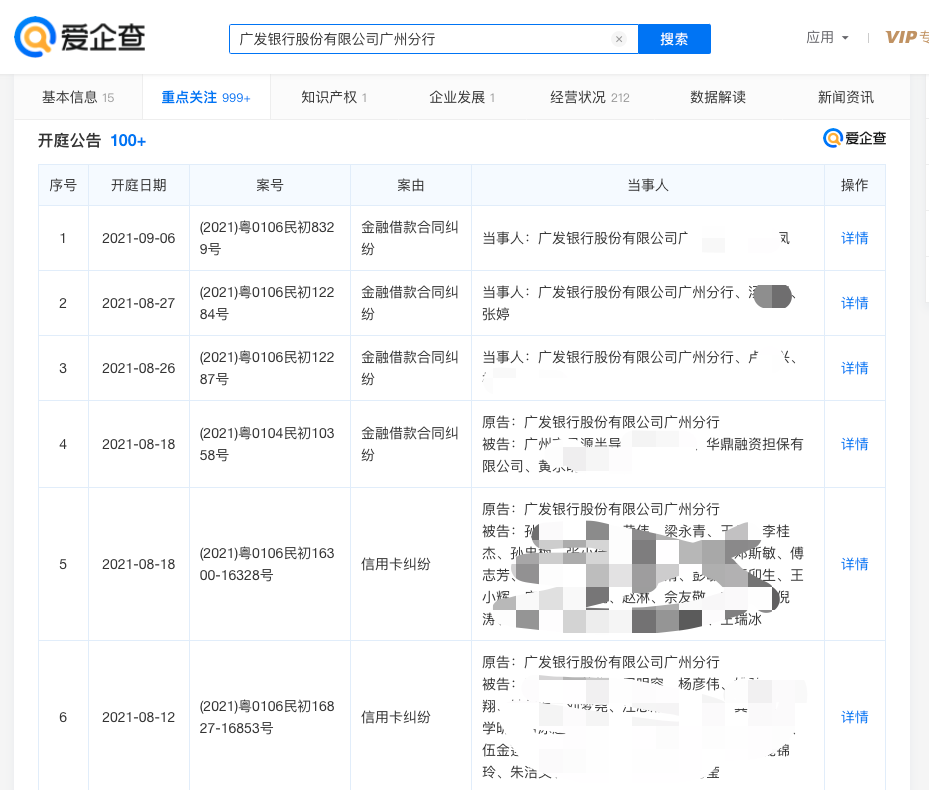Click the 操作 column header
Viewport: 929px width, 790px height.
pos(854,185)
